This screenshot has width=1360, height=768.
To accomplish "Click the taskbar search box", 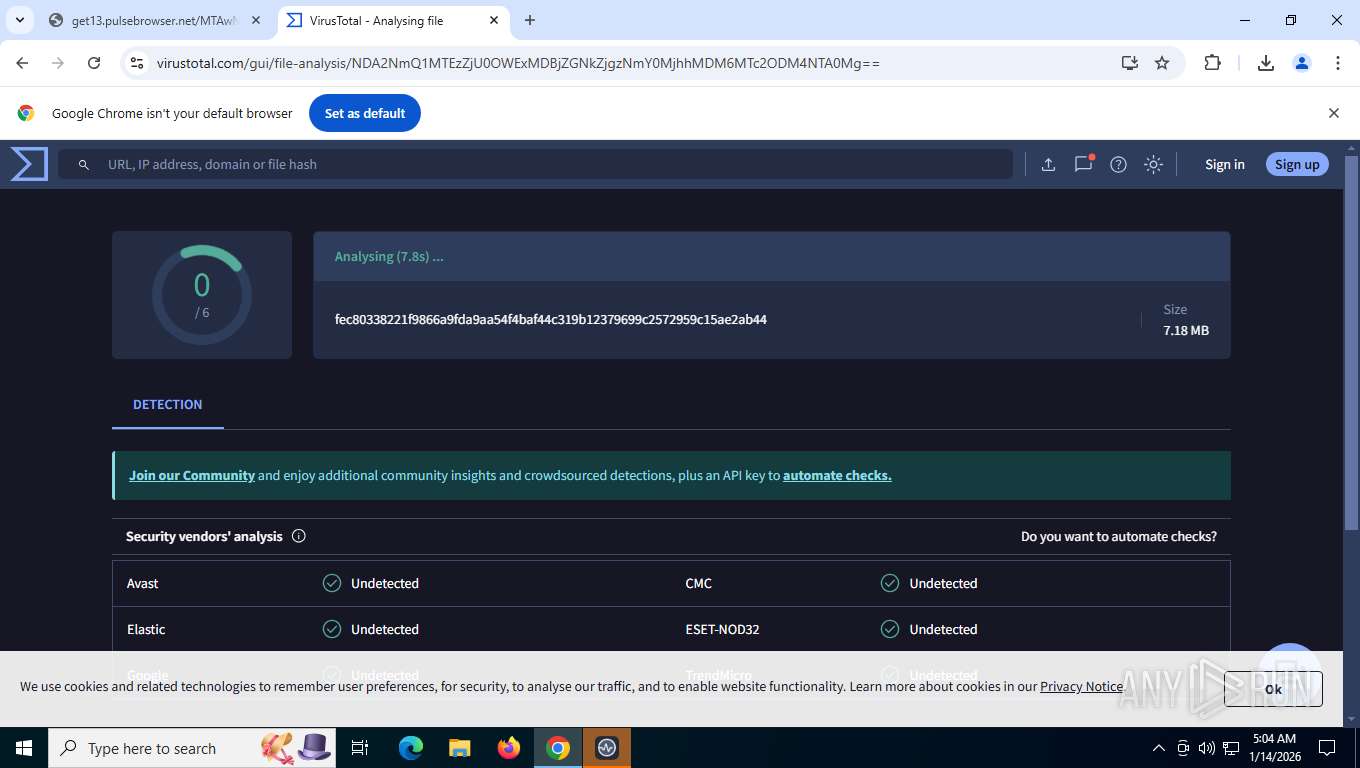I will click(x=192, y=748).
